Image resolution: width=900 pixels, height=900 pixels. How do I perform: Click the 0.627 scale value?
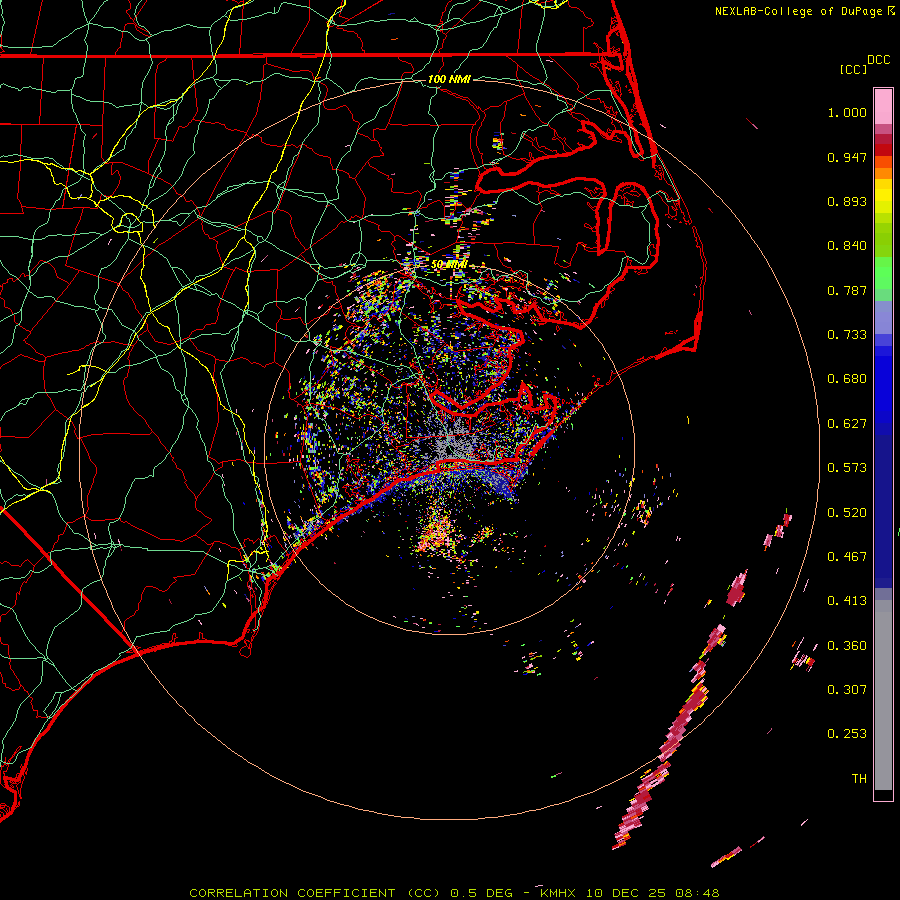click(847, 424)
